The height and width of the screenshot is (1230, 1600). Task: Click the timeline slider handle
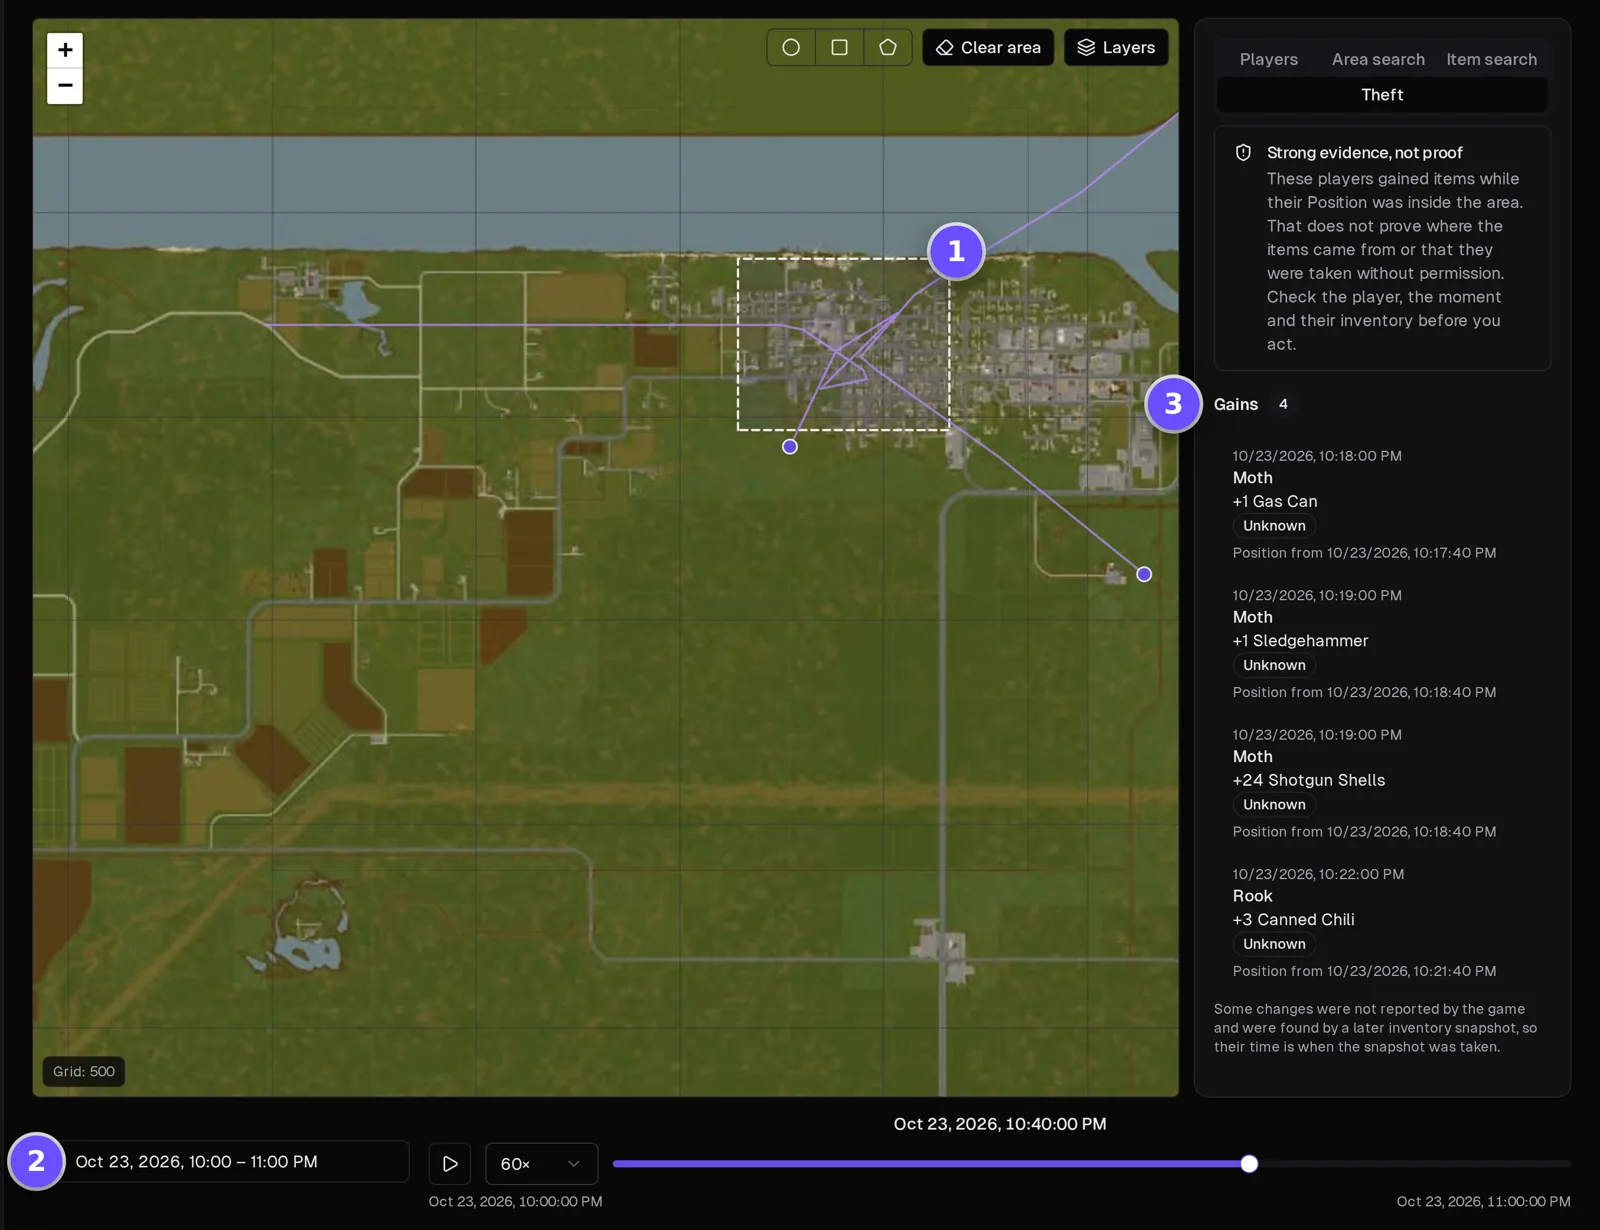click(1249, 1164)
